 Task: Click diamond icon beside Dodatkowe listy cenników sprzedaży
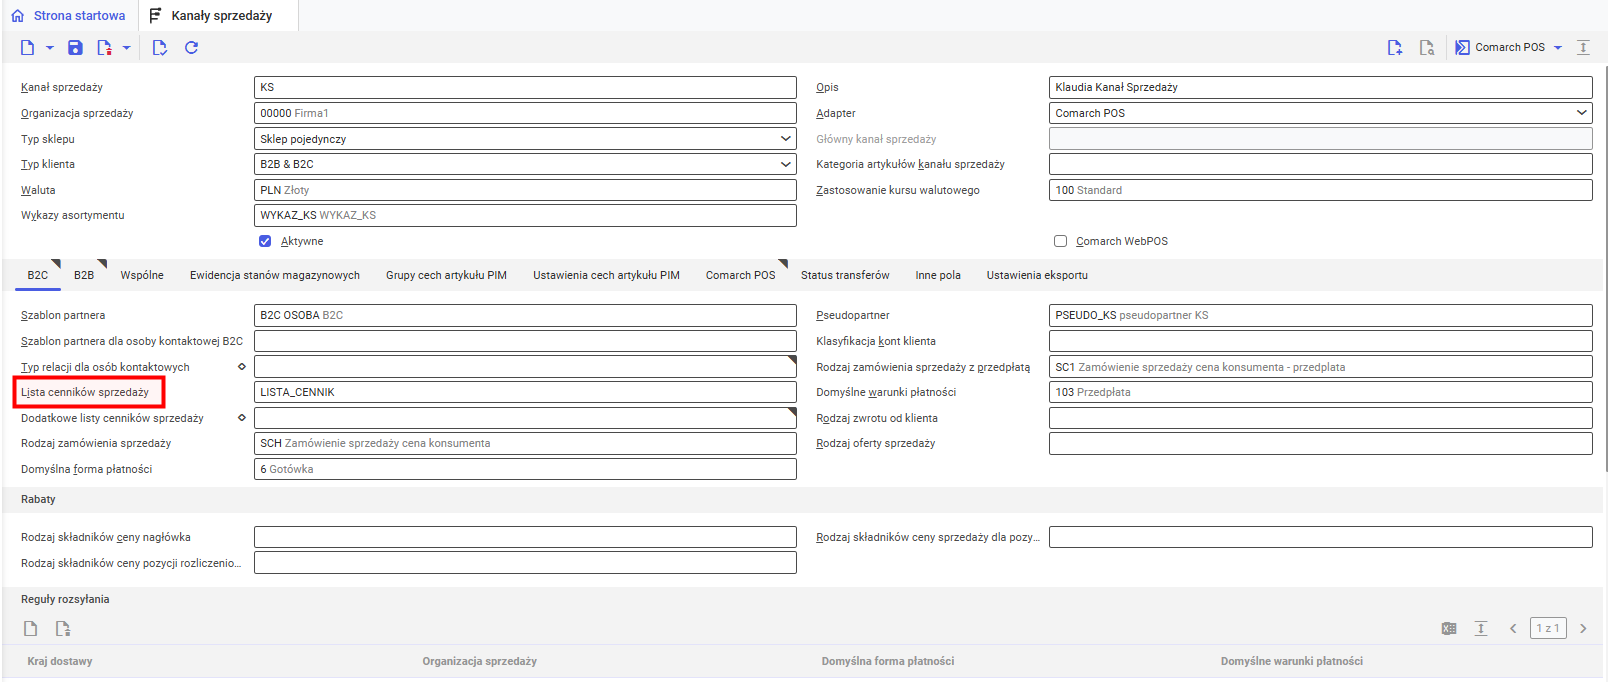click(241, 418)
